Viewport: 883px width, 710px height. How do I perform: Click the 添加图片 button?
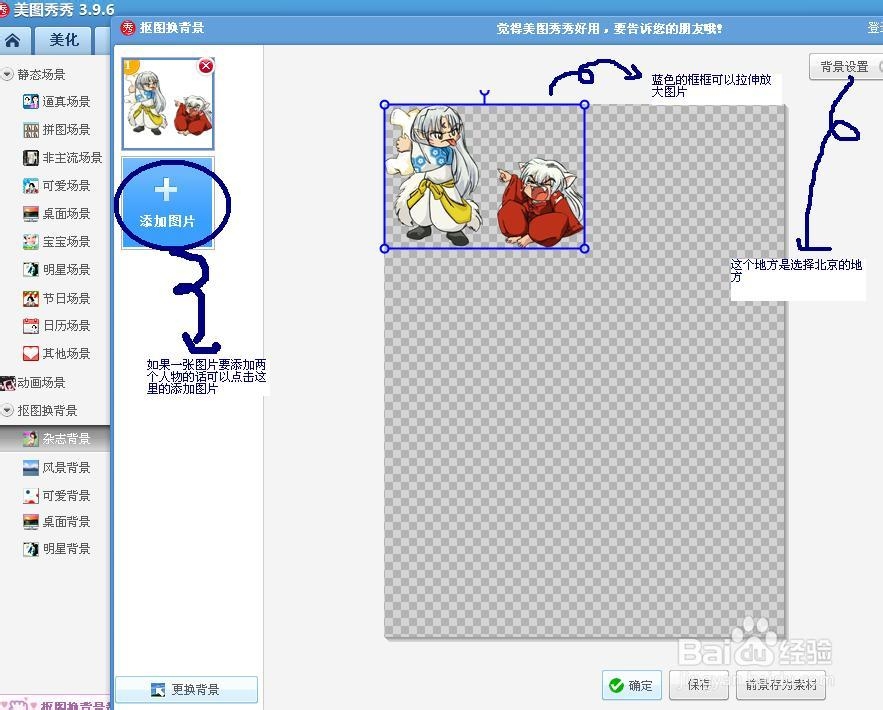click(168, 203)
